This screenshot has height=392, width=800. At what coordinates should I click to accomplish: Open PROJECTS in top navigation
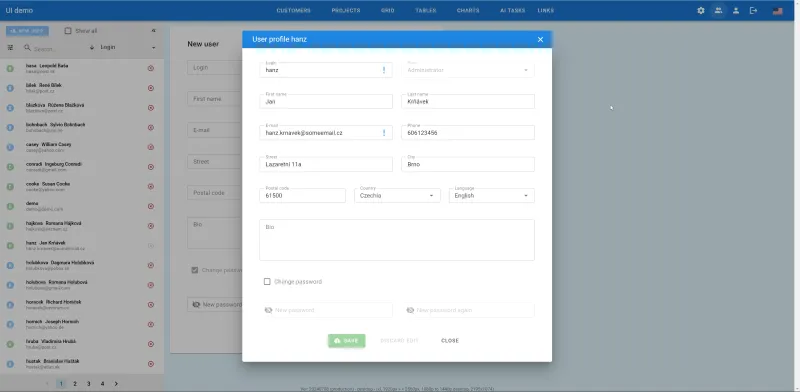tap(346, 11)
